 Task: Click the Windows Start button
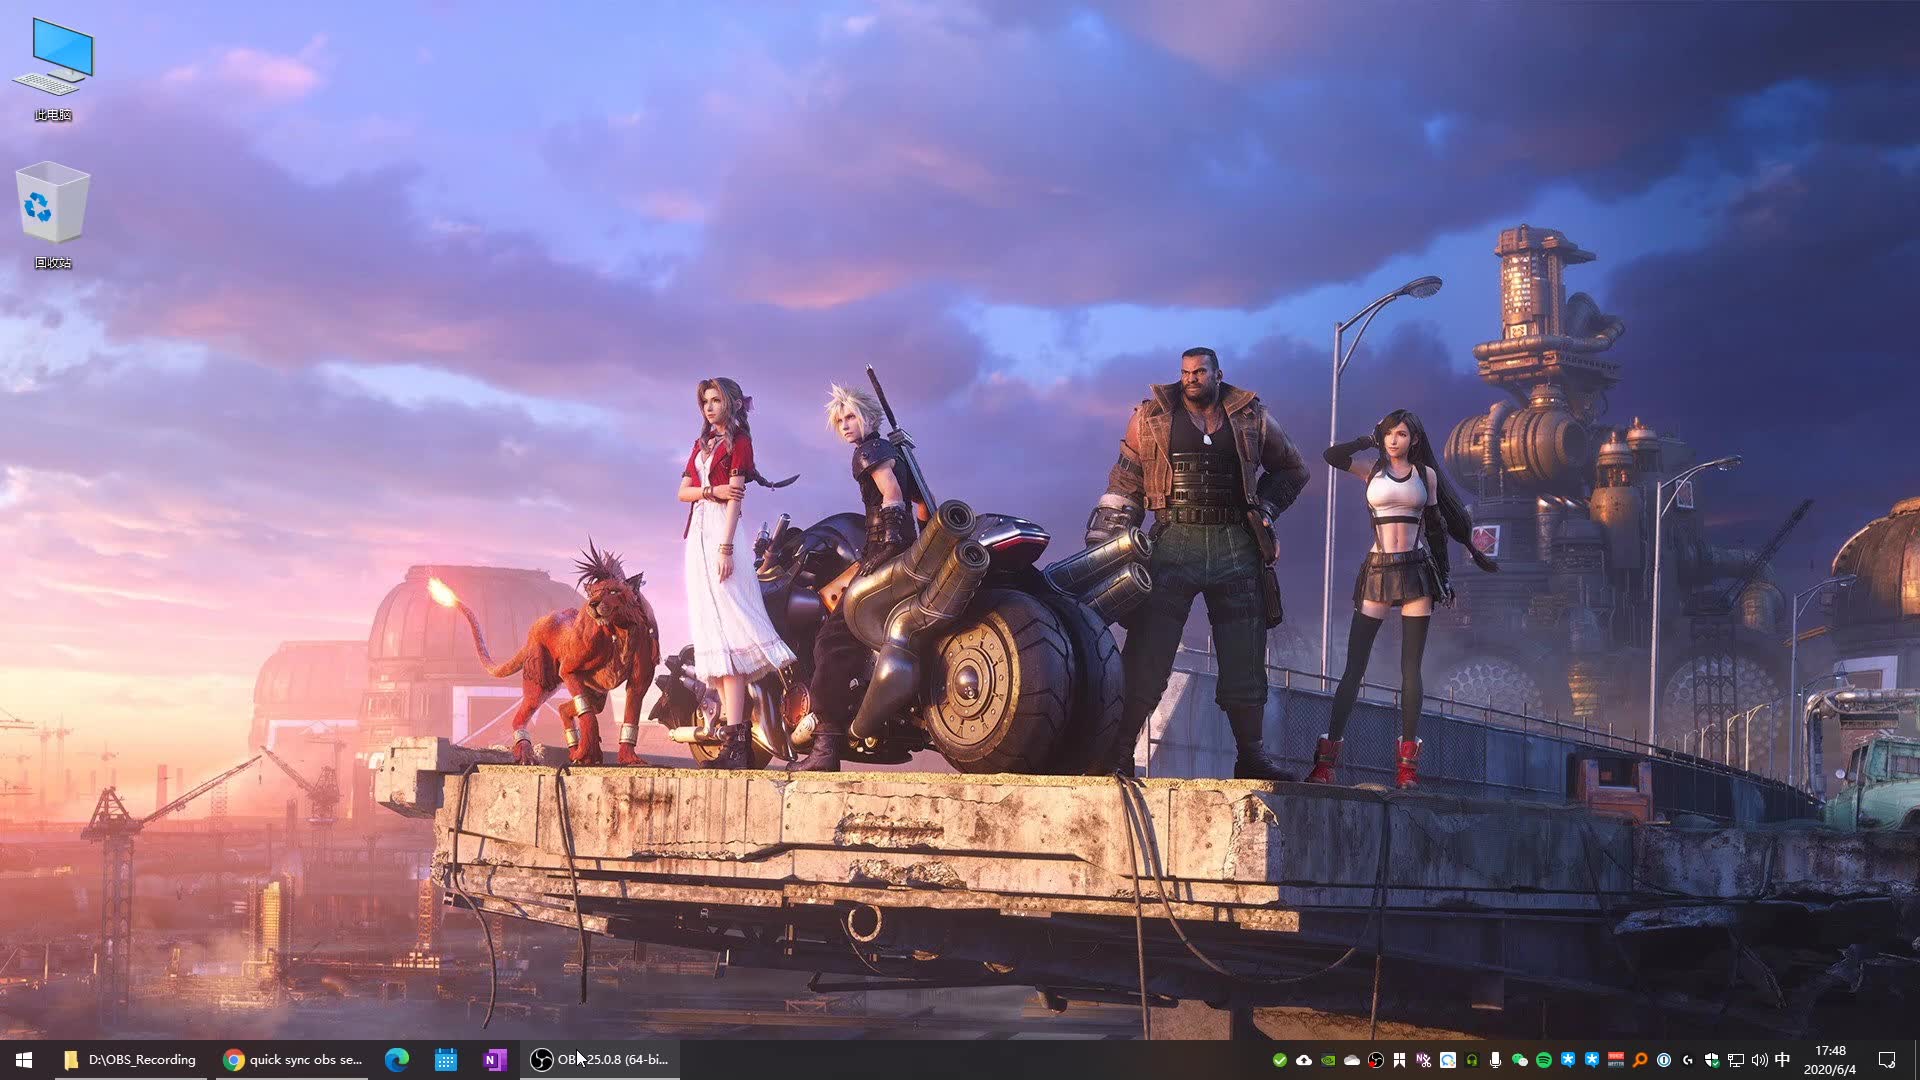(x=24, y=1060)
